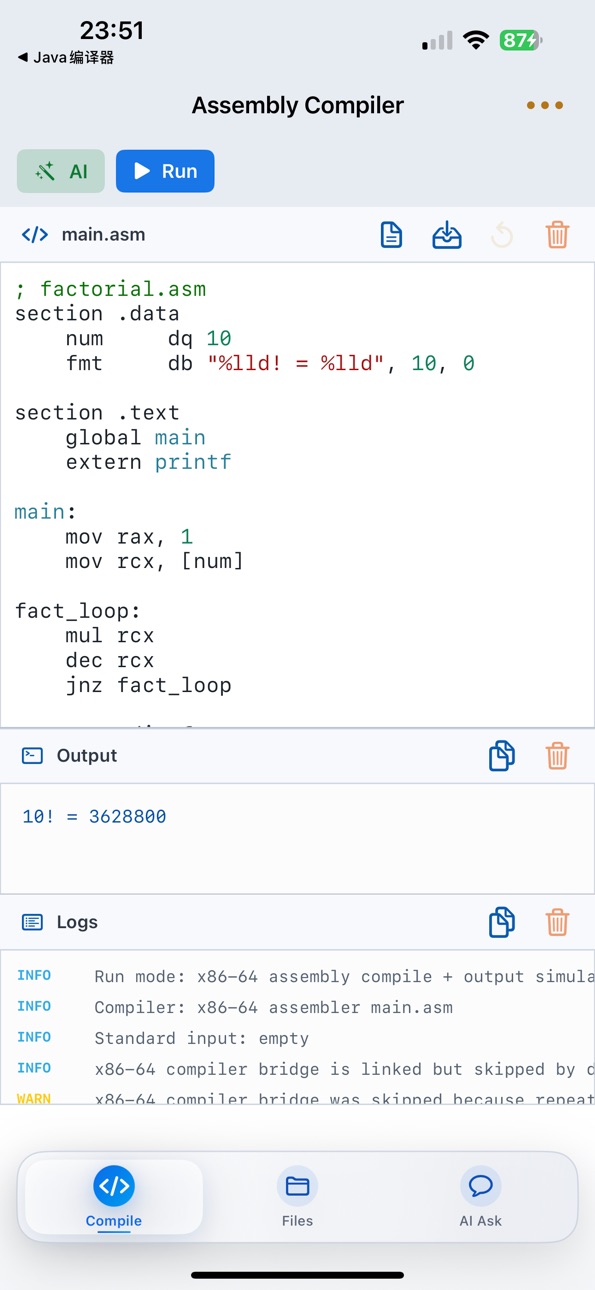Clear the Output panel with its trash icon
The width and height of the screenshot is (595, 1290).
click(x=557, y=756)
